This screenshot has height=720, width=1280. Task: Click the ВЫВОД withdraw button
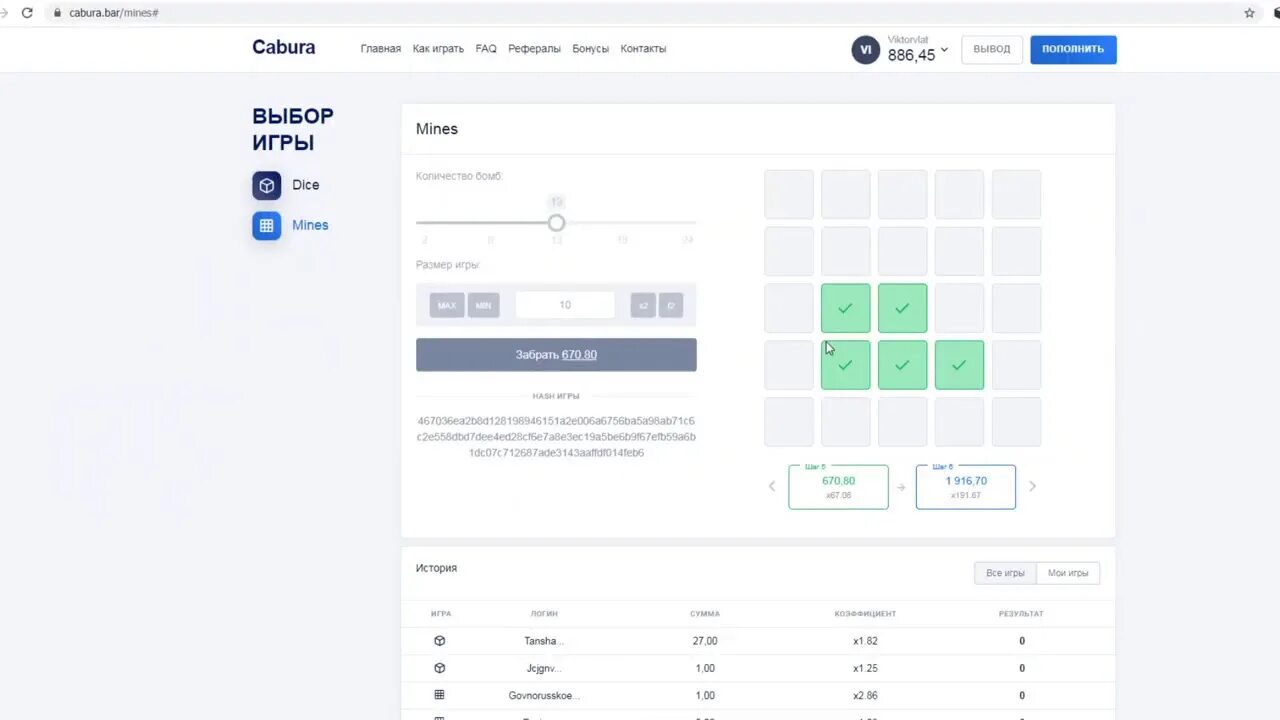992,49
